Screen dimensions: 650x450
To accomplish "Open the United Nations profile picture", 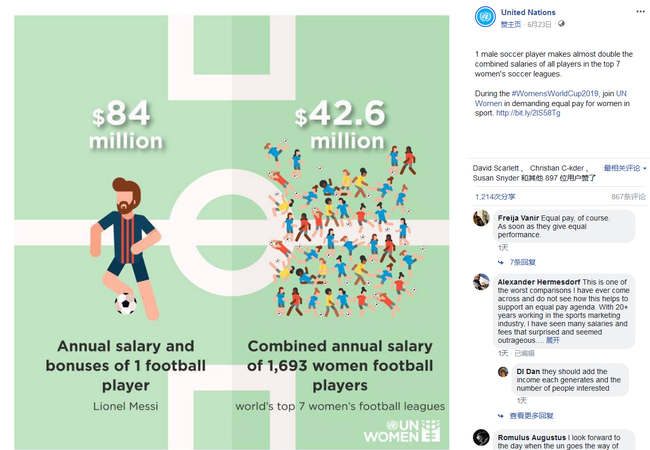I will [484, 17].
